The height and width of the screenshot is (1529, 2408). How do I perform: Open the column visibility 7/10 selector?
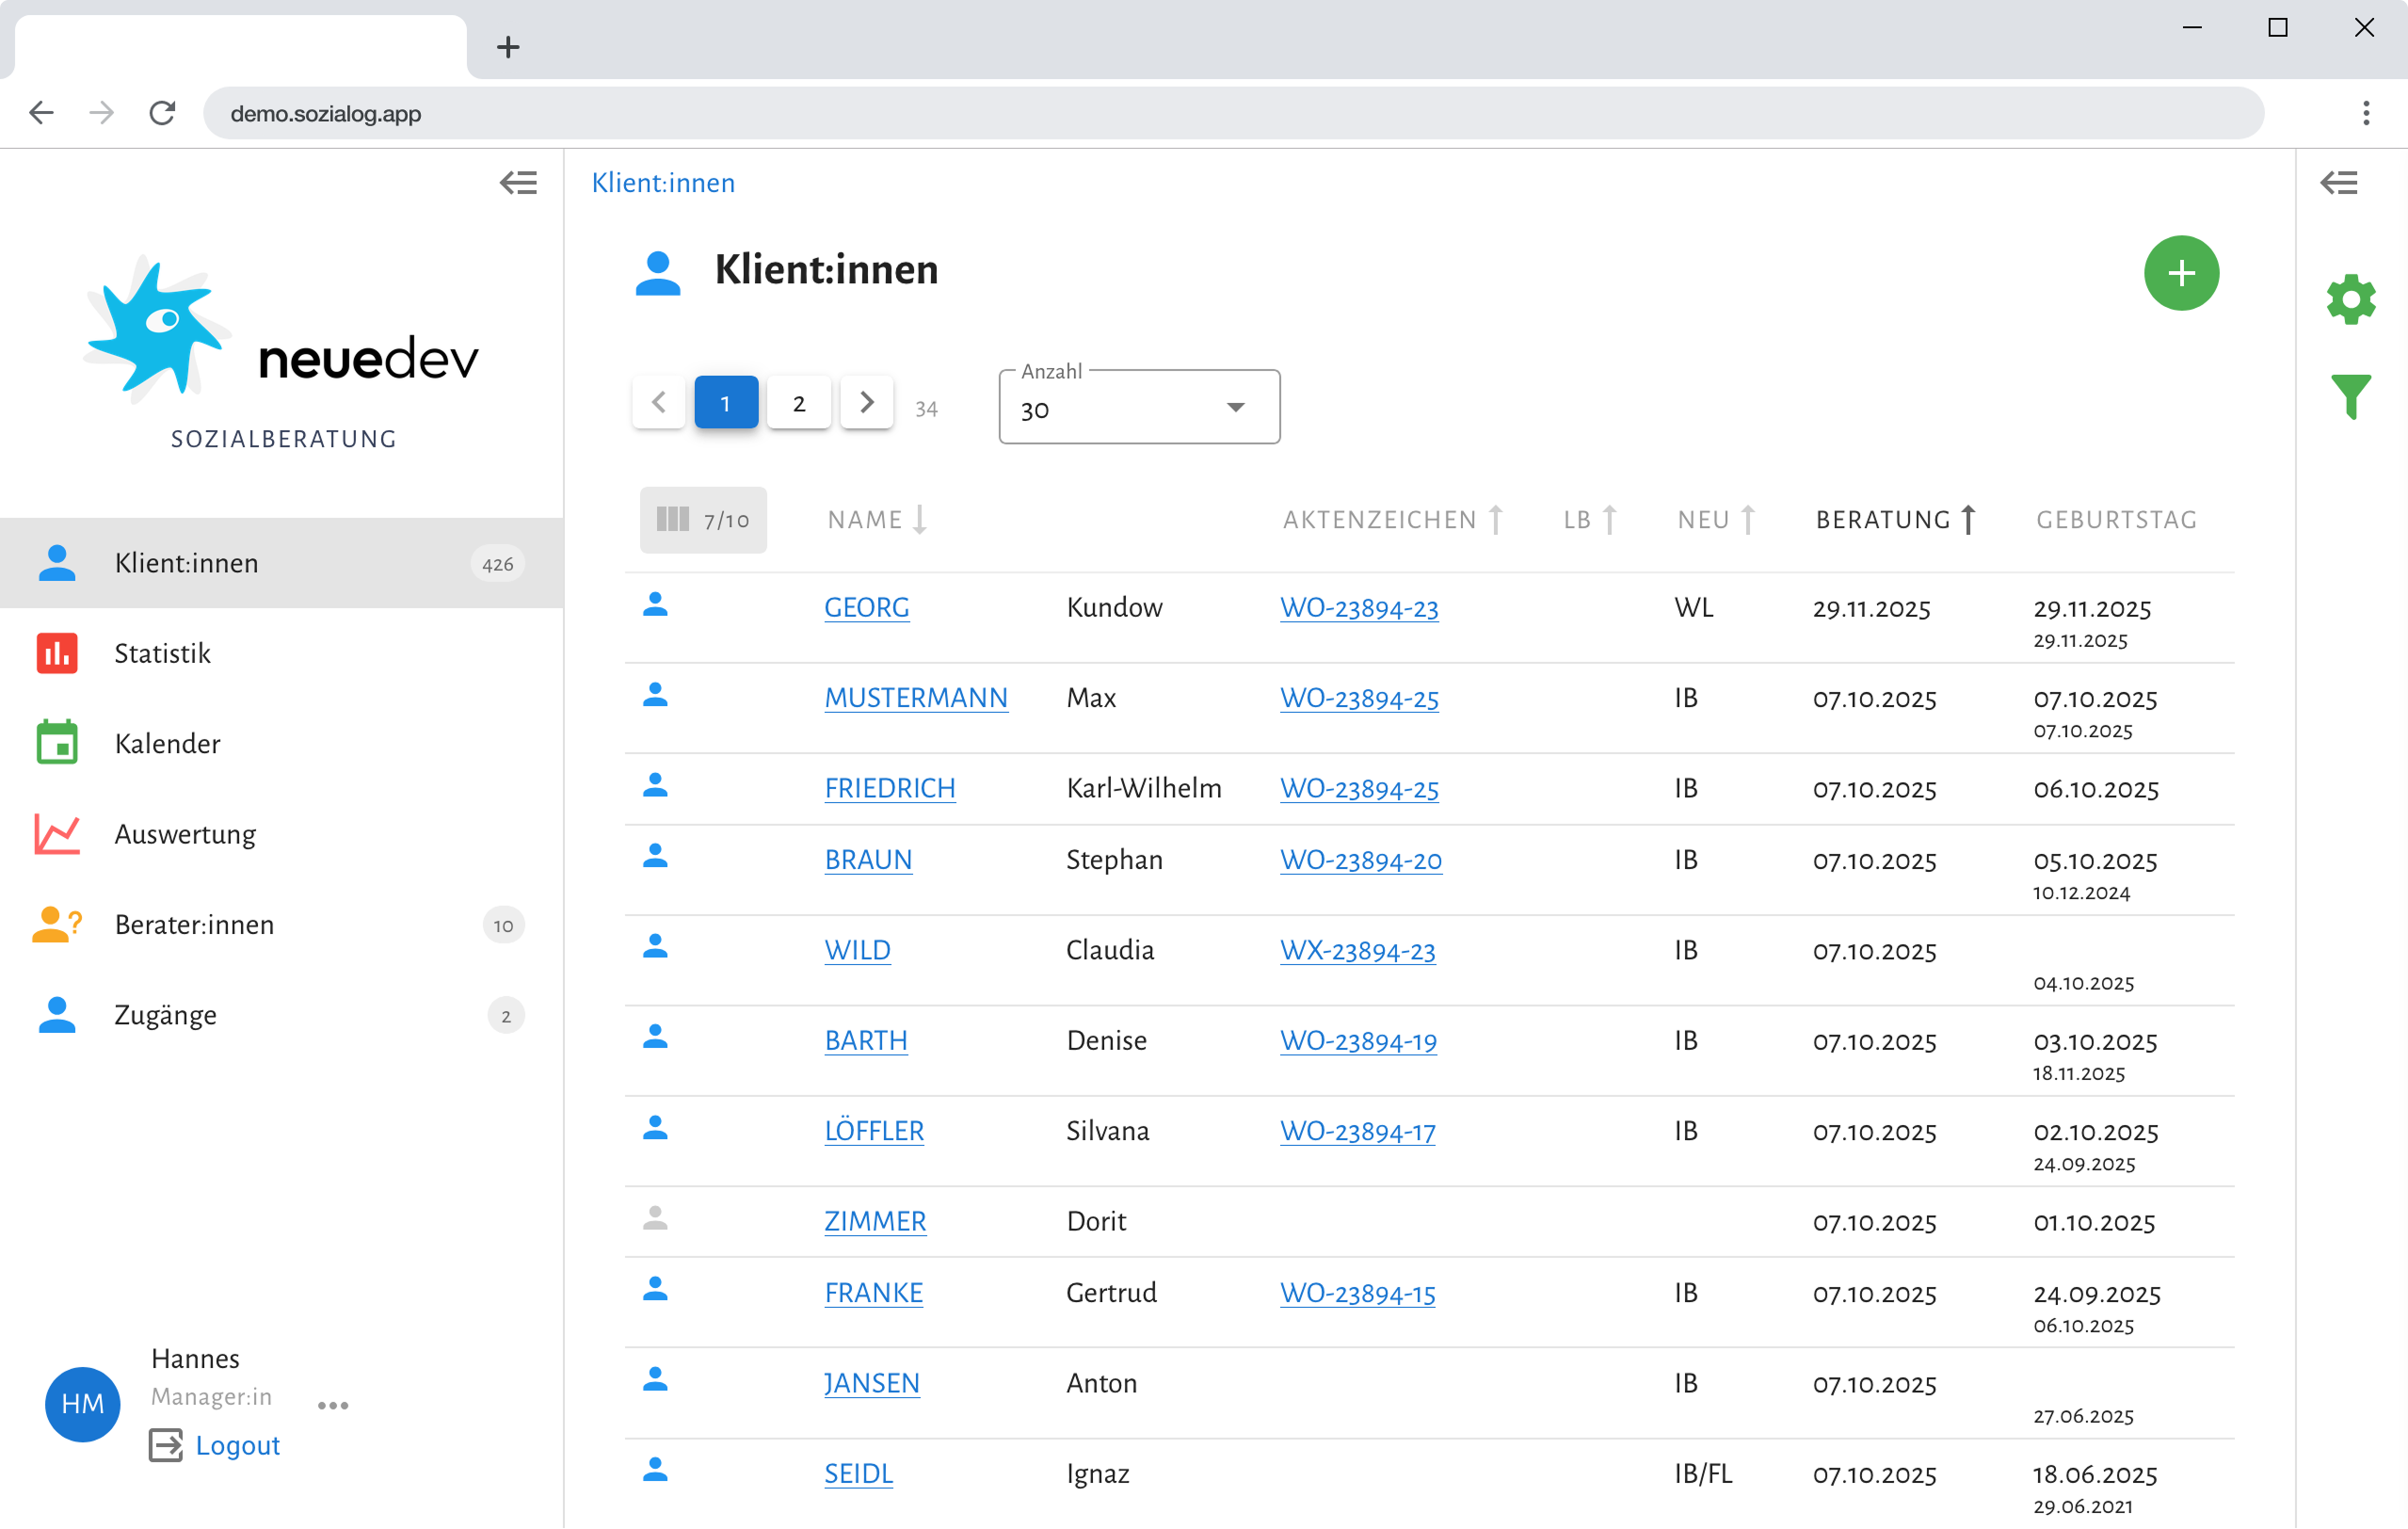pos(703,520)
